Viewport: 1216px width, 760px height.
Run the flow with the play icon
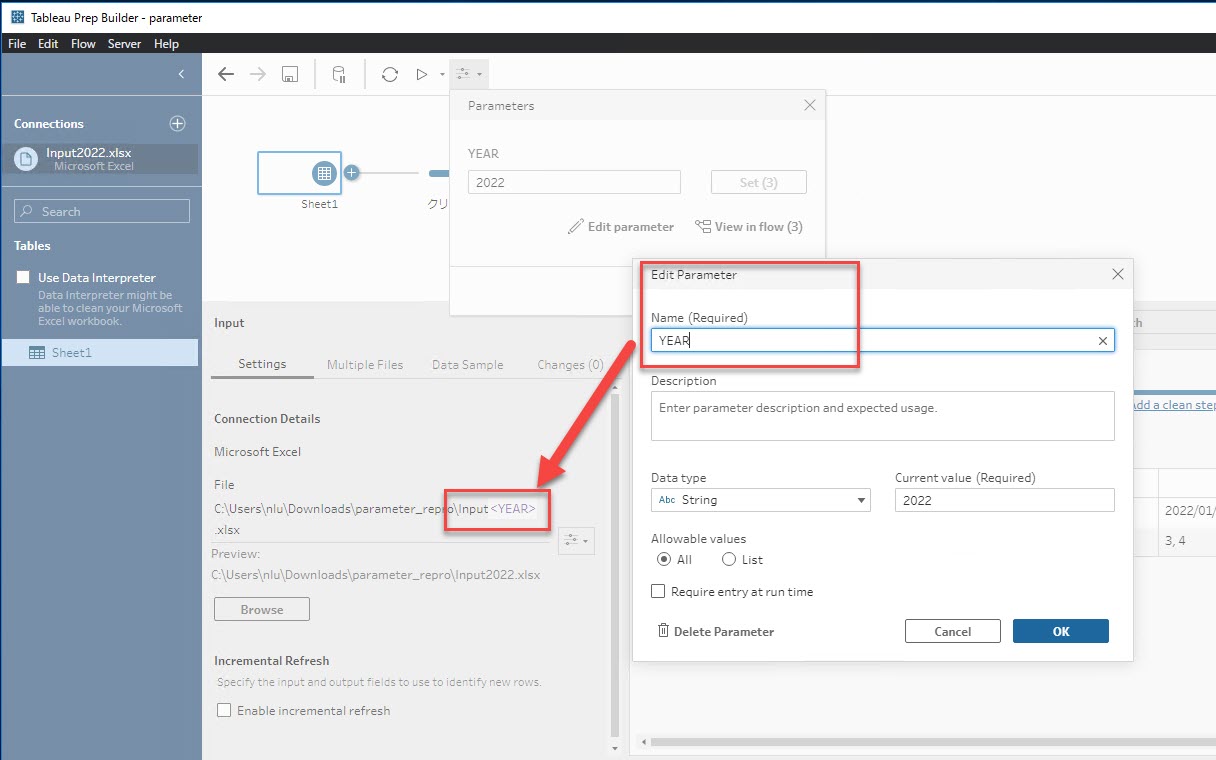(422, 74)
